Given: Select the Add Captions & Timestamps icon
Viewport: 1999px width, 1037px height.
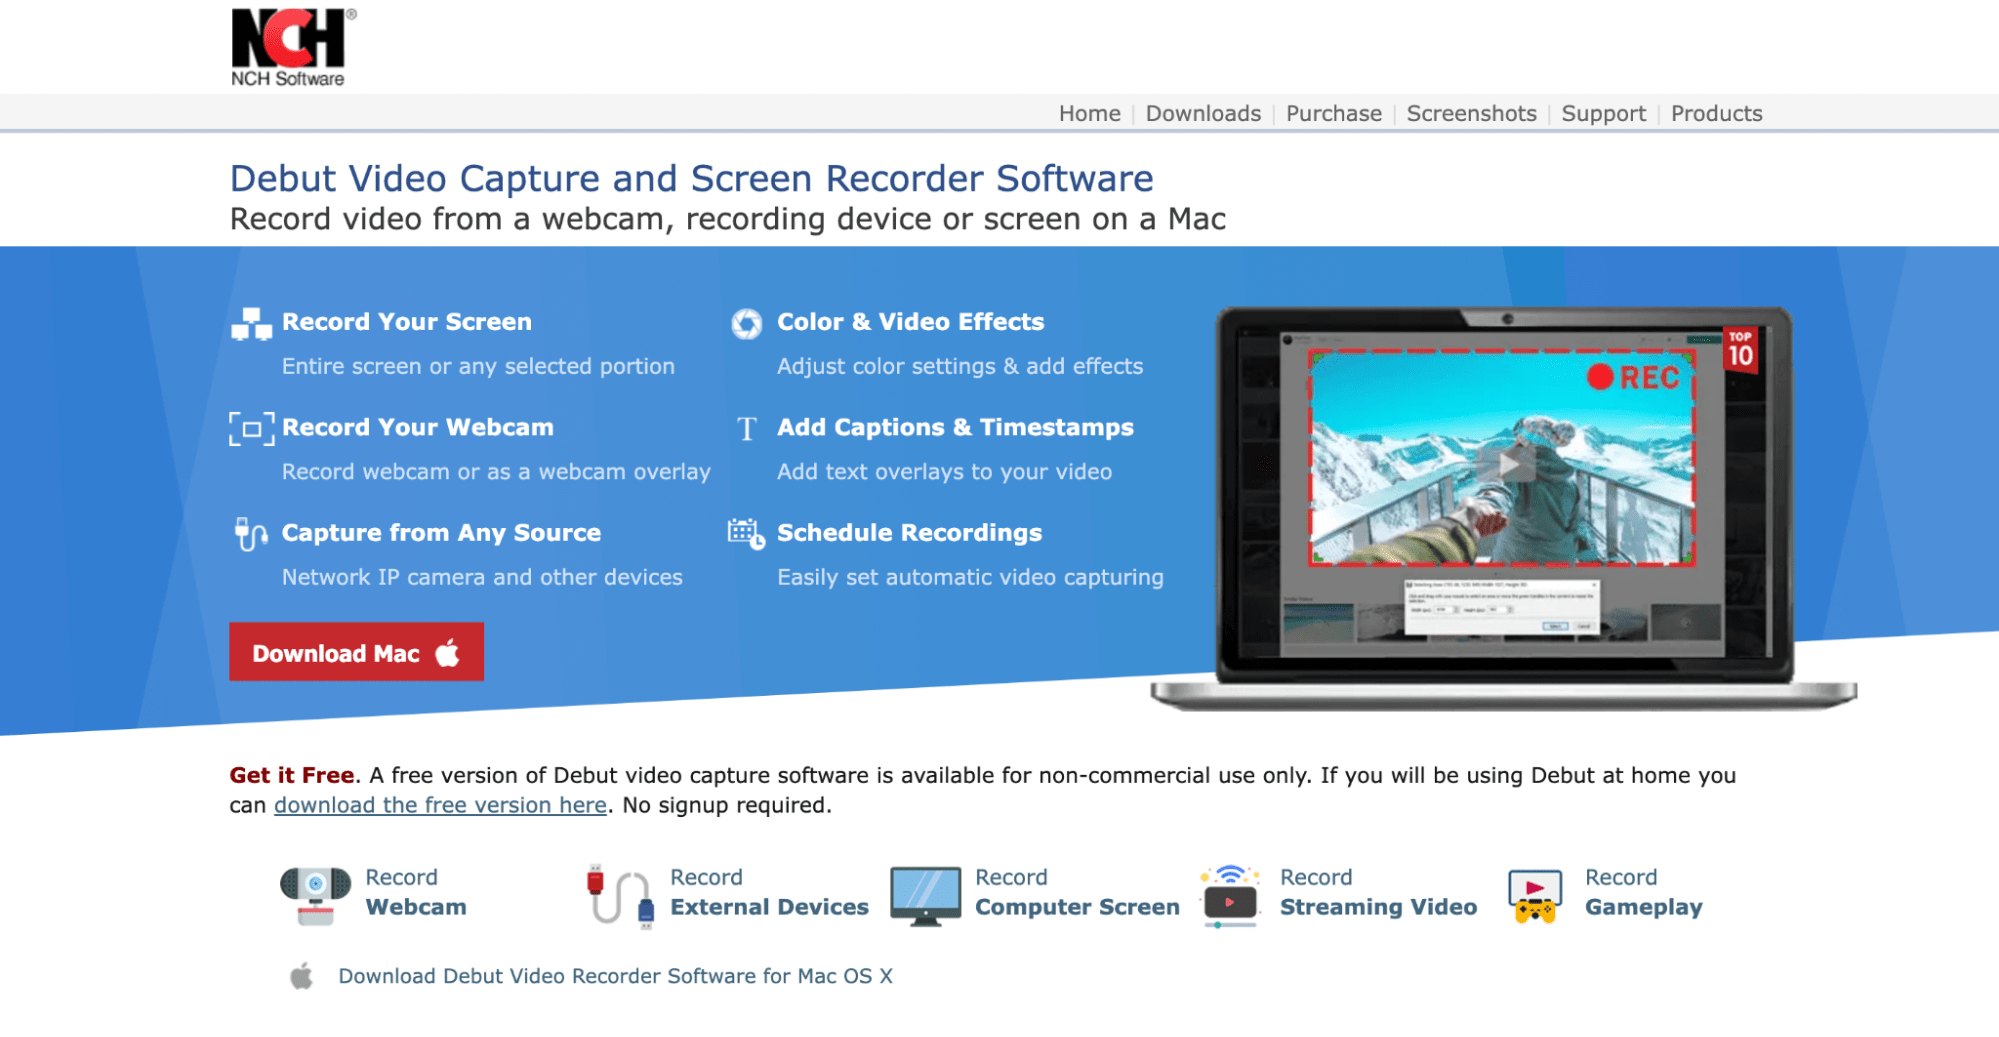Looking at the screenshot, I should tap(744, 428).
